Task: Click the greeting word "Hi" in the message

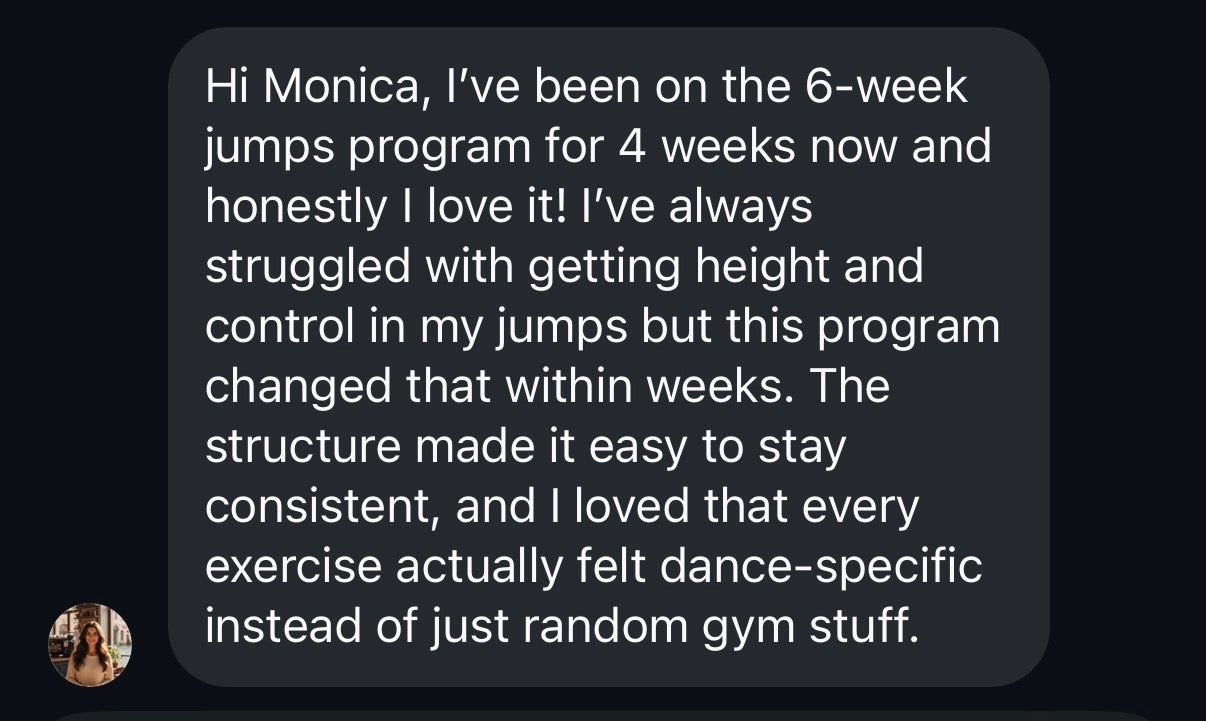Action: coord(226,87)
